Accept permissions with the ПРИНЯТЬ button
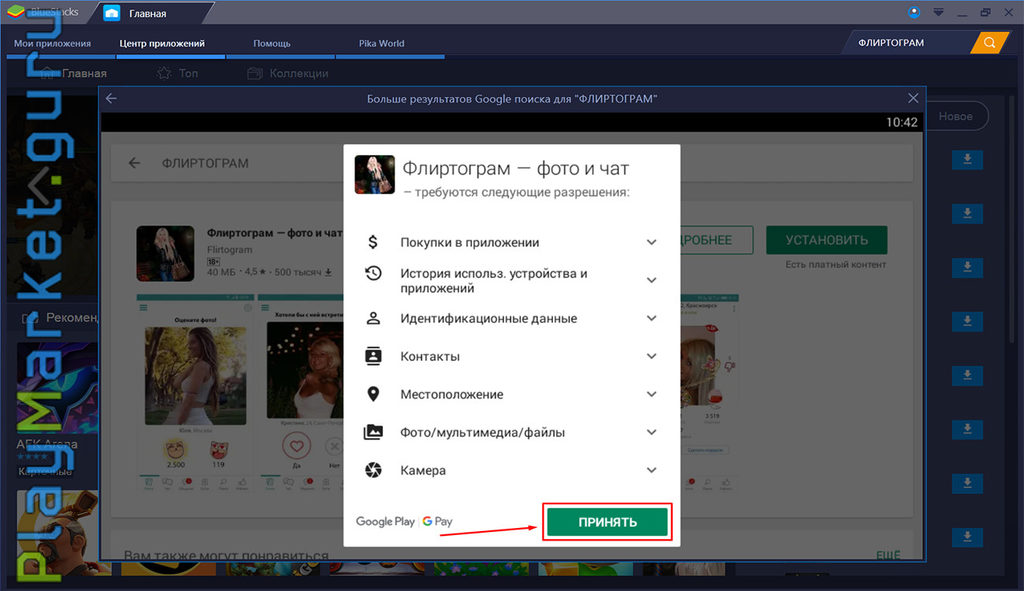This screenshot has height=591, width=1024. pos(607,522)
